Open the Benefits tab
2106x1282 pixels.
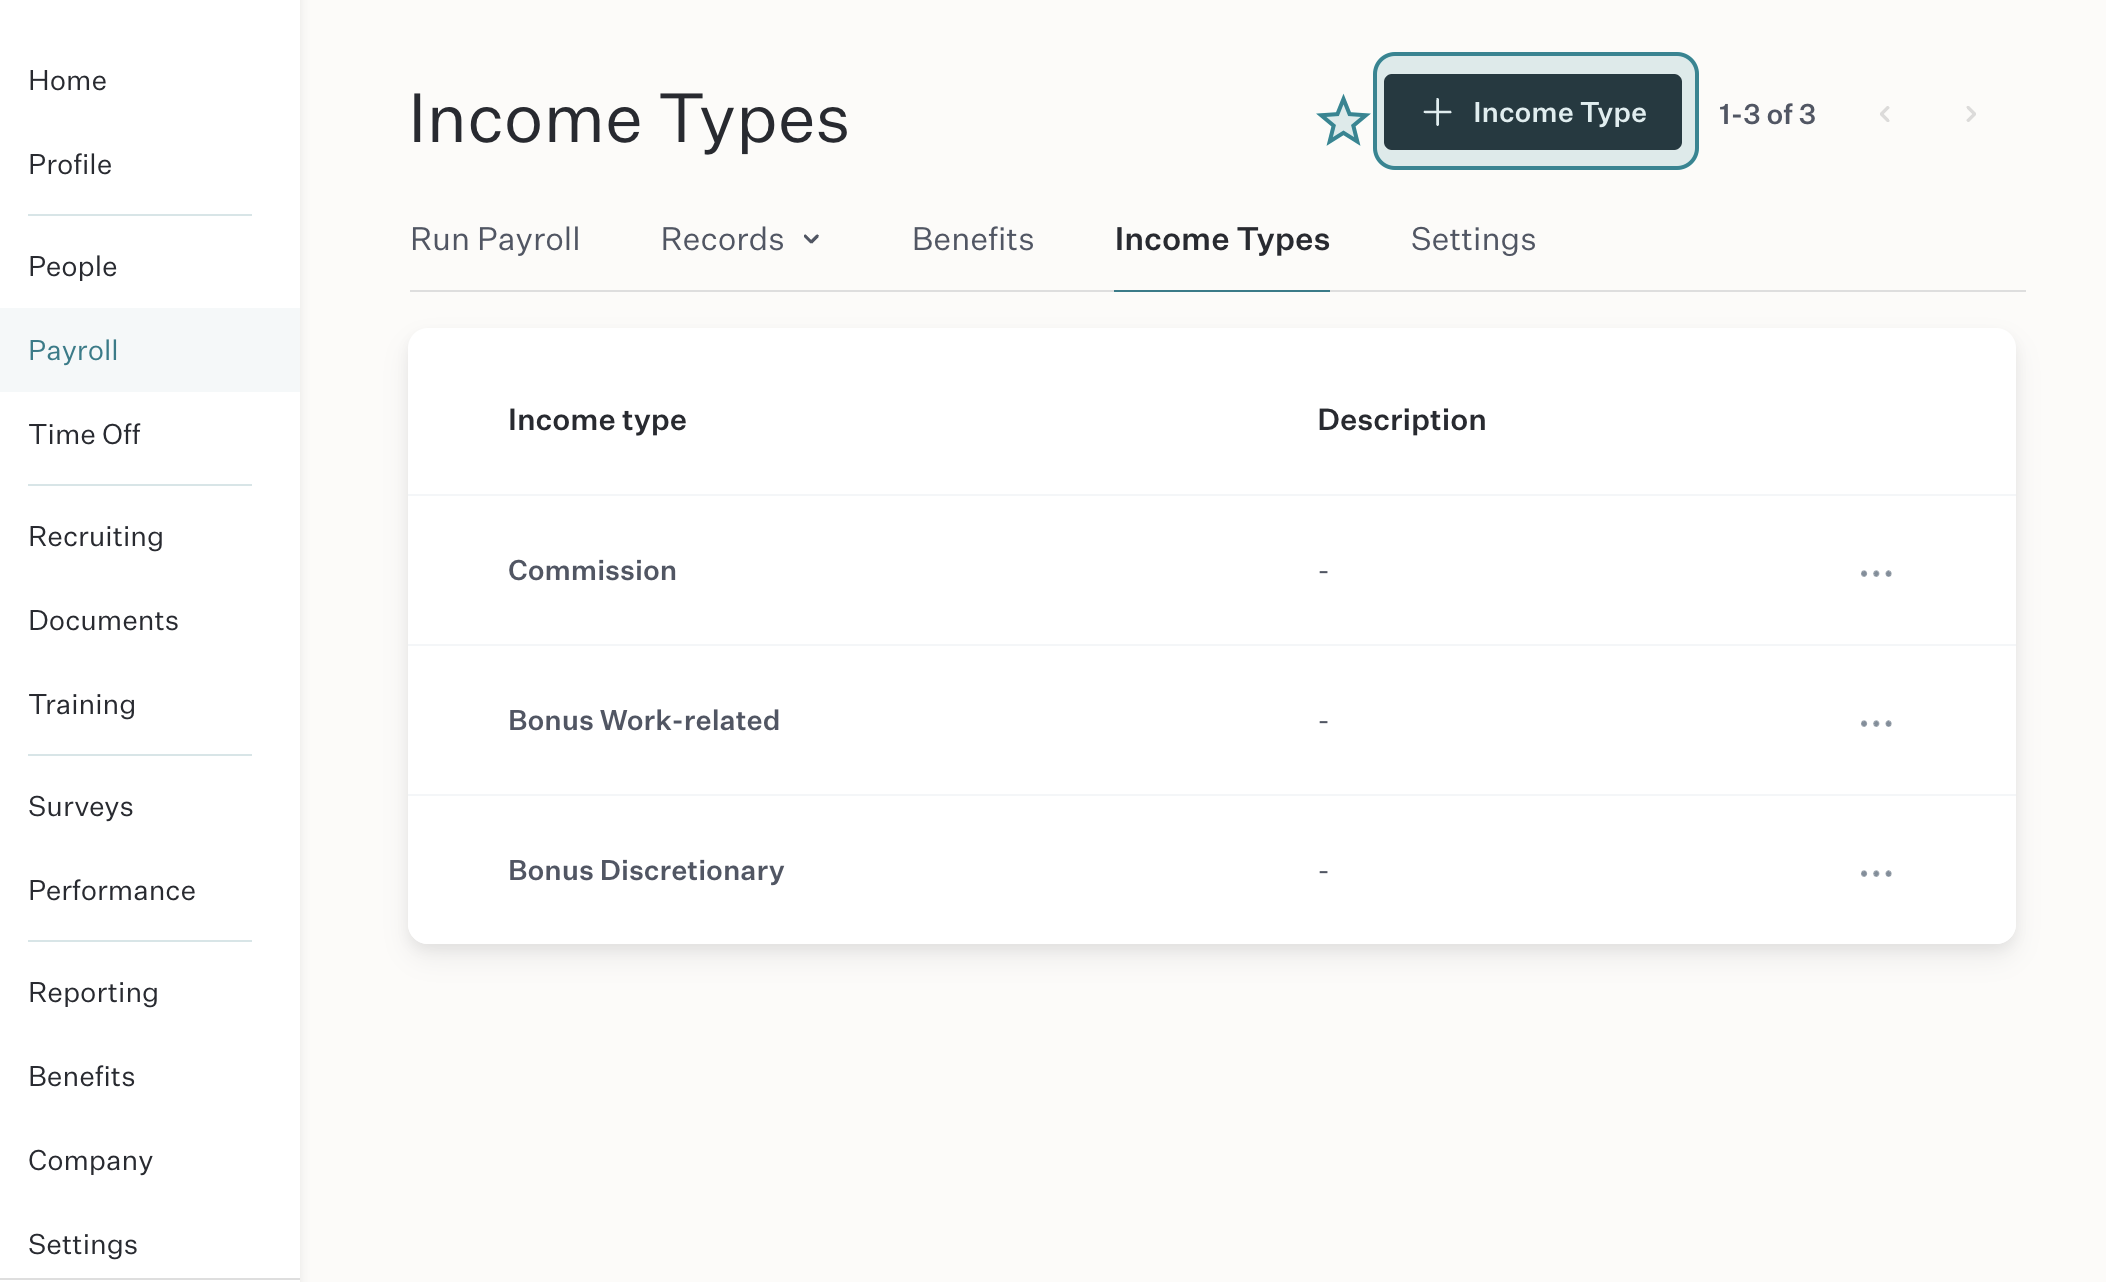click(972, 239)
